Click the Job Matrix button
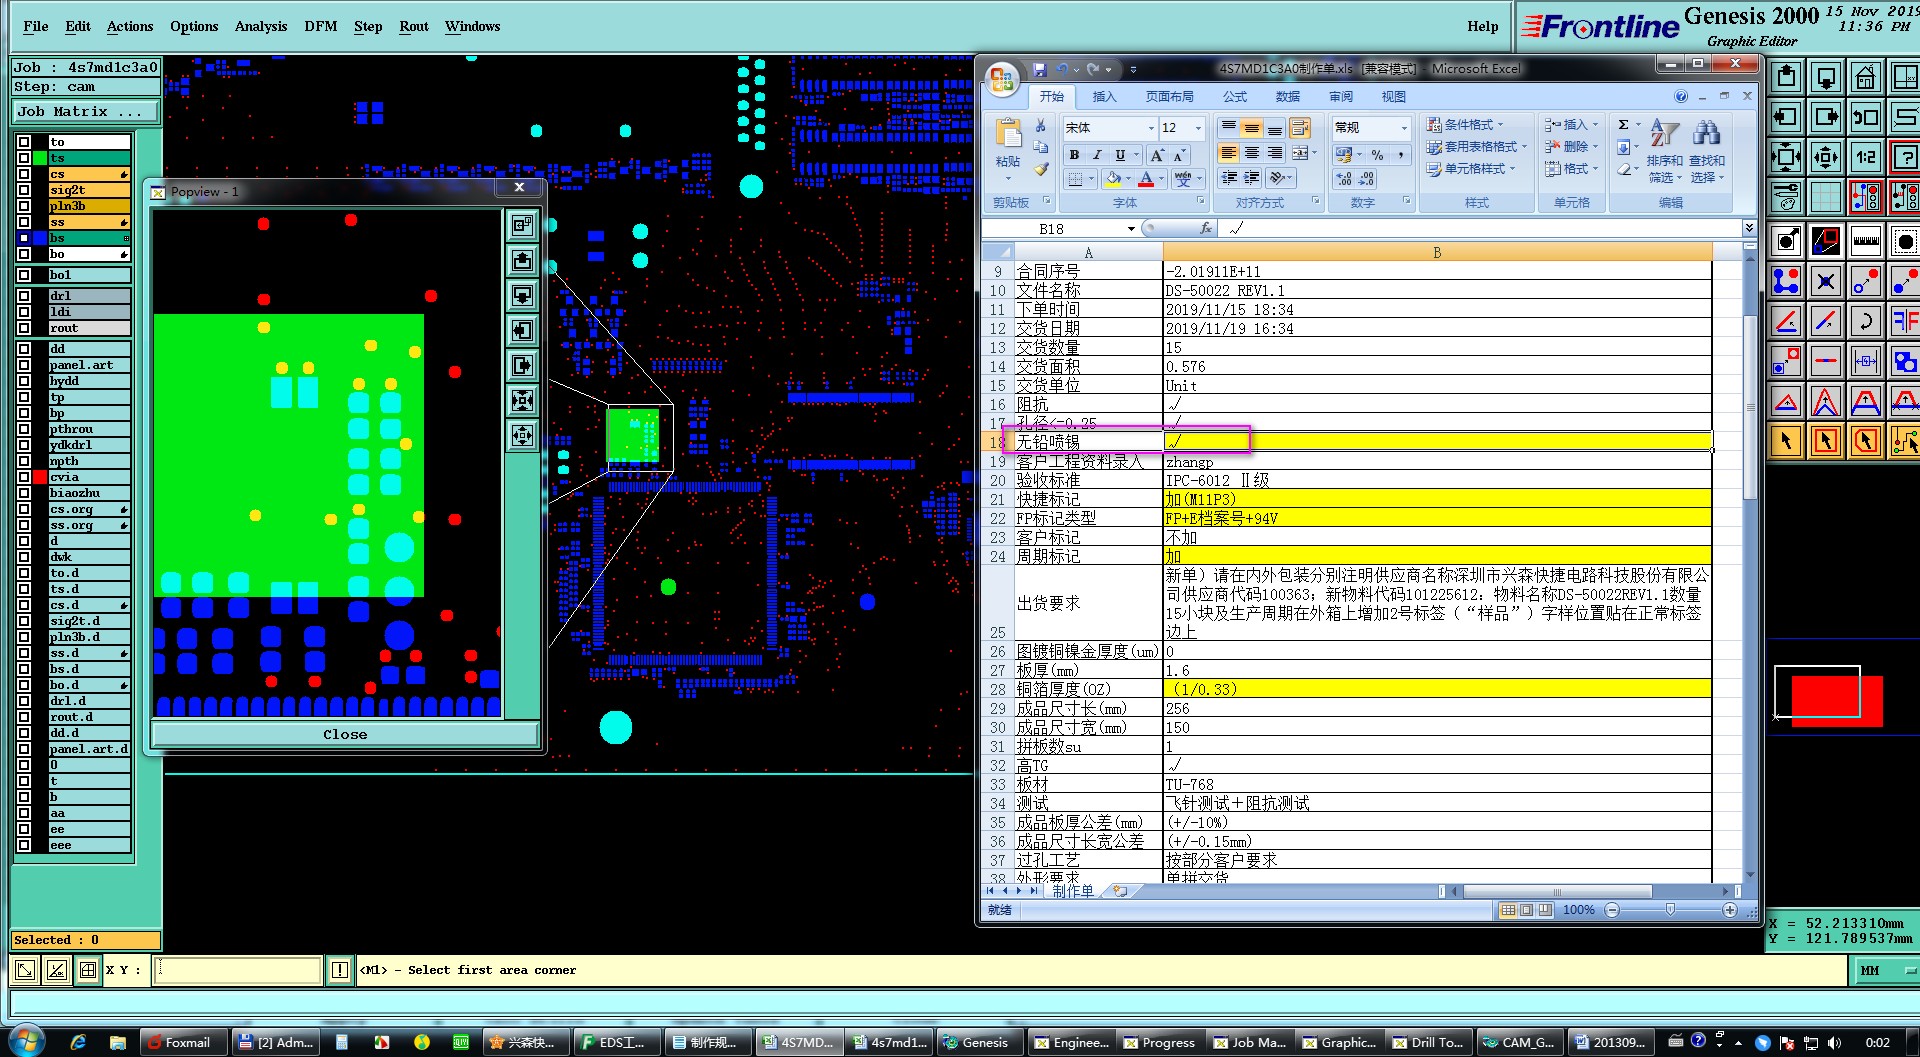 pyautogui.click(x=86, y=112)
